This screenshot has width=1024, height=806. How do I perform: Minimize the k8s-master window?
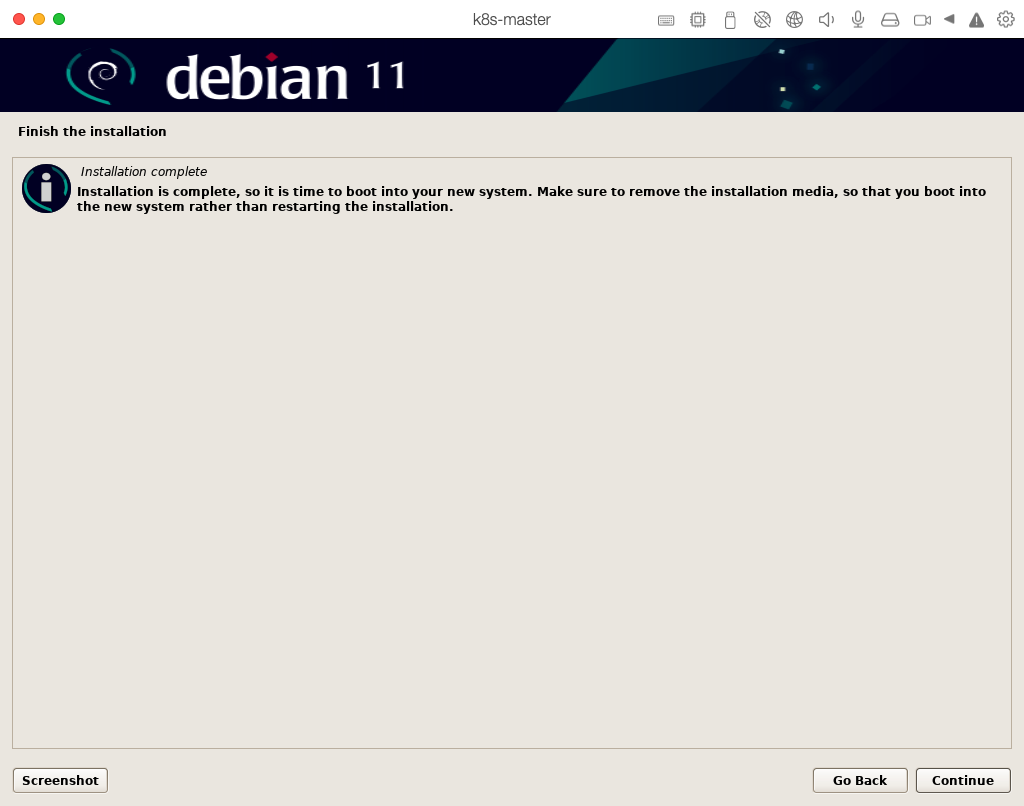pos(39,19)
